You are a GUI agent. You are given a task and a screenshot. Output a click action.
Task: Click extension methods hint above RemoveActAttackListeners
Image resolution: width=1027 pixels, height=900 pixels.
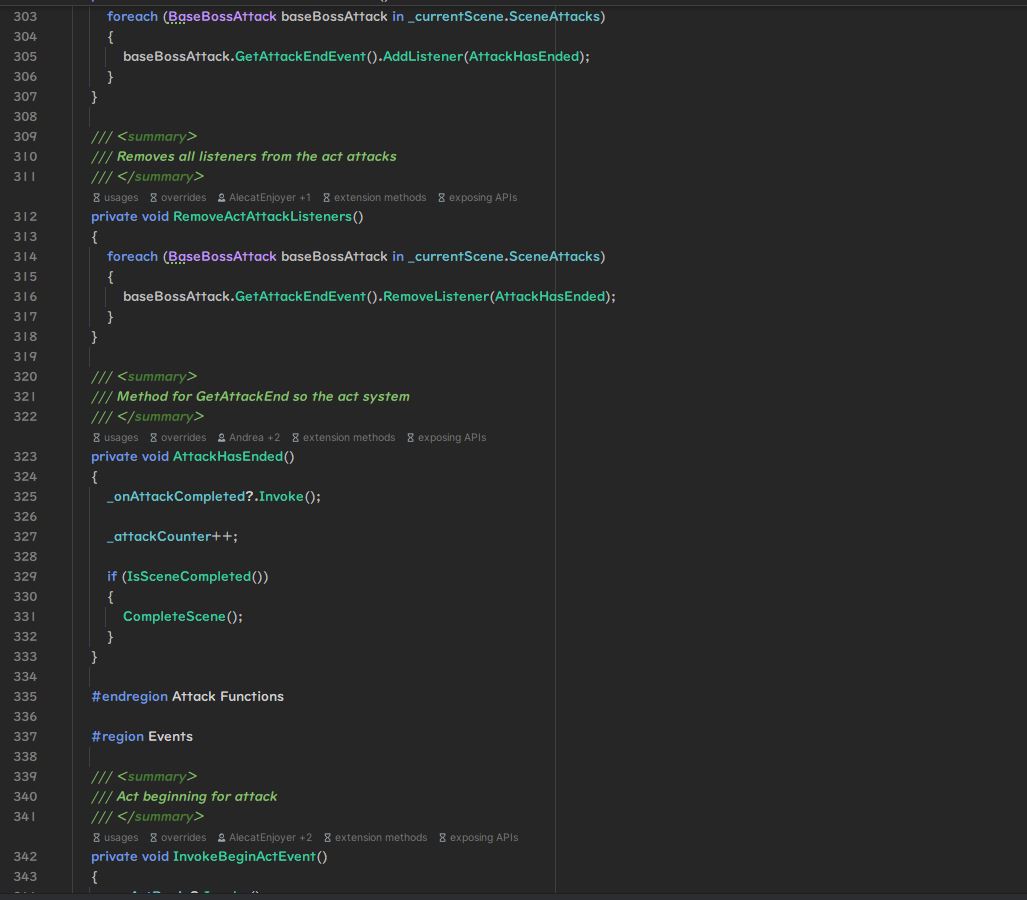pos(374,198)
